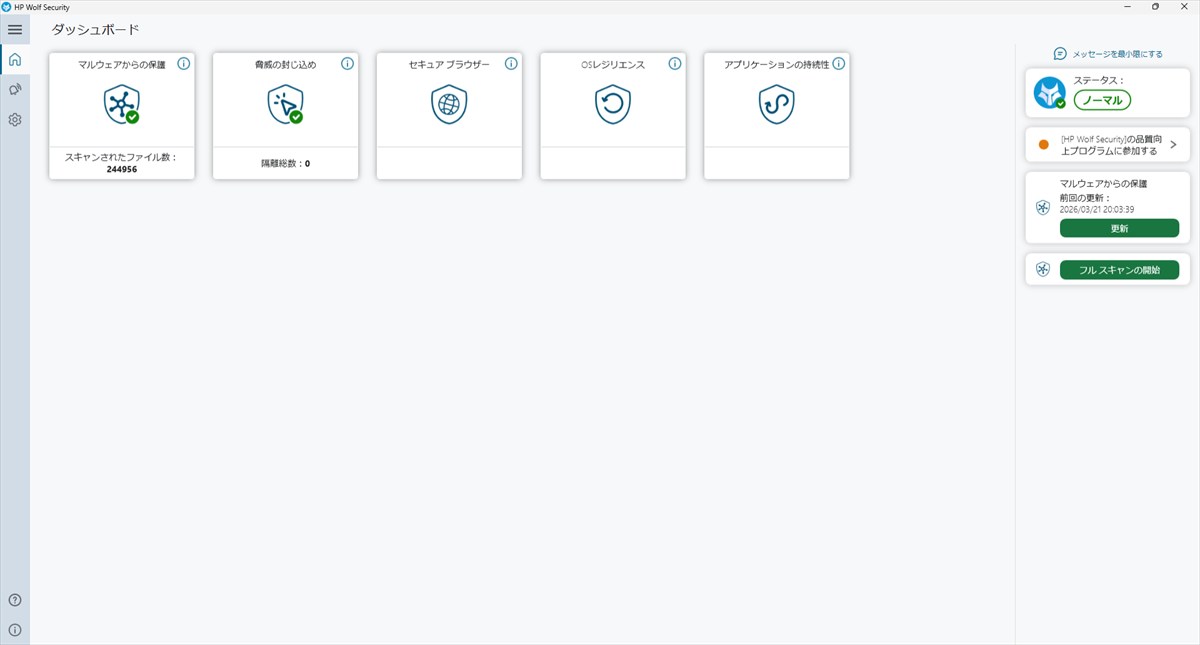Viewport: 1200px width, 645px height.
Task: Start full scan with フルスキャンの開始
Action: pyautogui.click(x=1119, y=270)
